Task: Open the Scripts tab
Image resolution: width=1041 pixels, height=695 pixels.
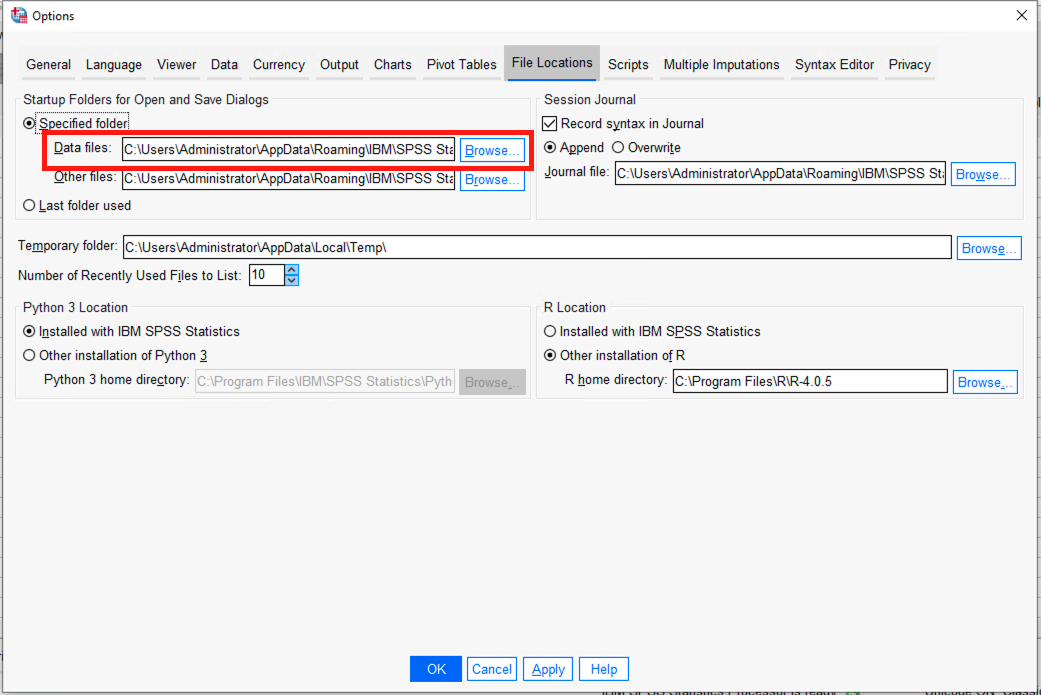Action: pyautogui.click(x=628, y=64)
